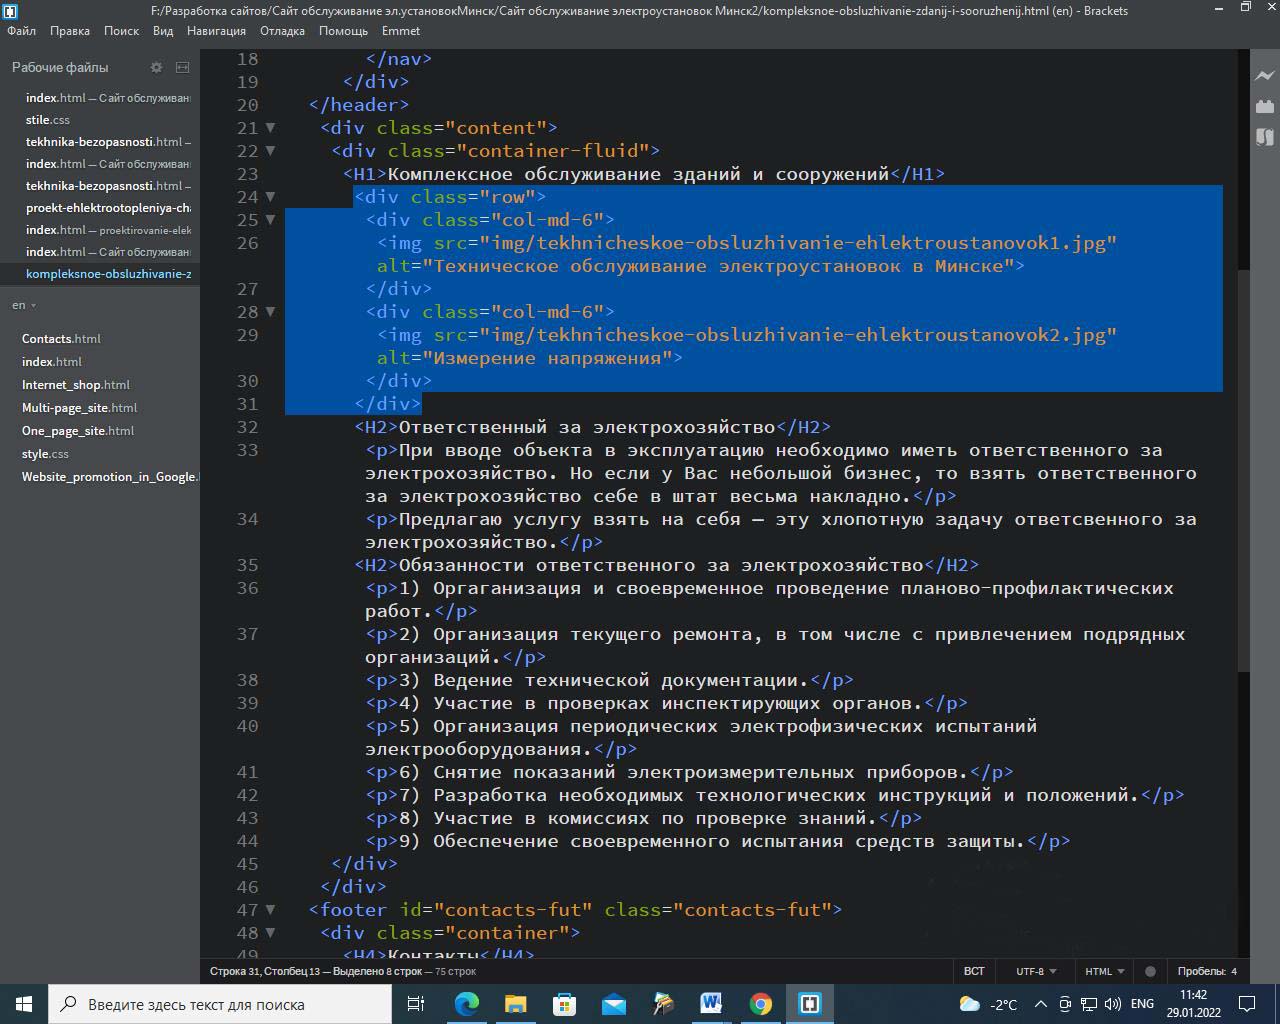This screenshot has height=1024, width=1280.
Task: Open the HTML language mode dropdown
Action: pos(1104,971)
